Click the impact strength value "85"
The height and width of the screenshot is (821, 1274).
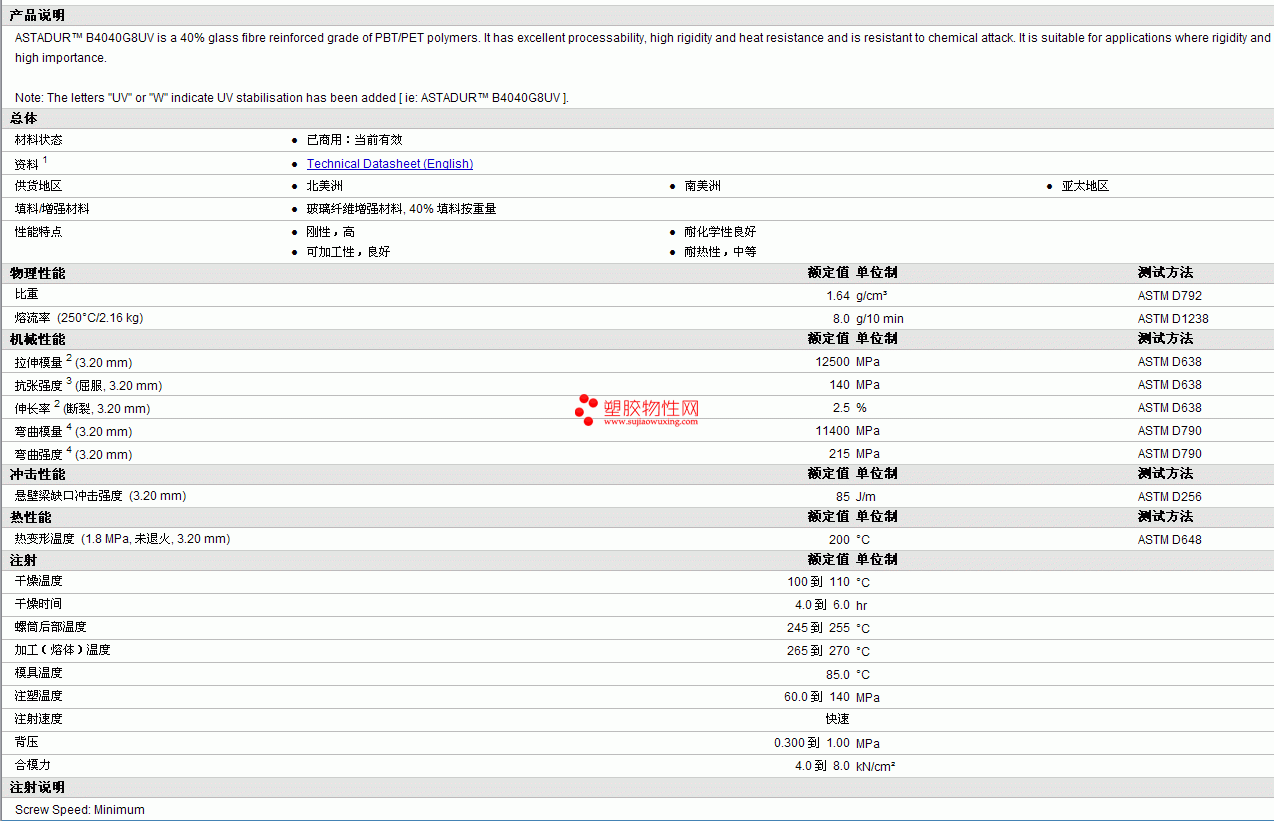[843, 497]
